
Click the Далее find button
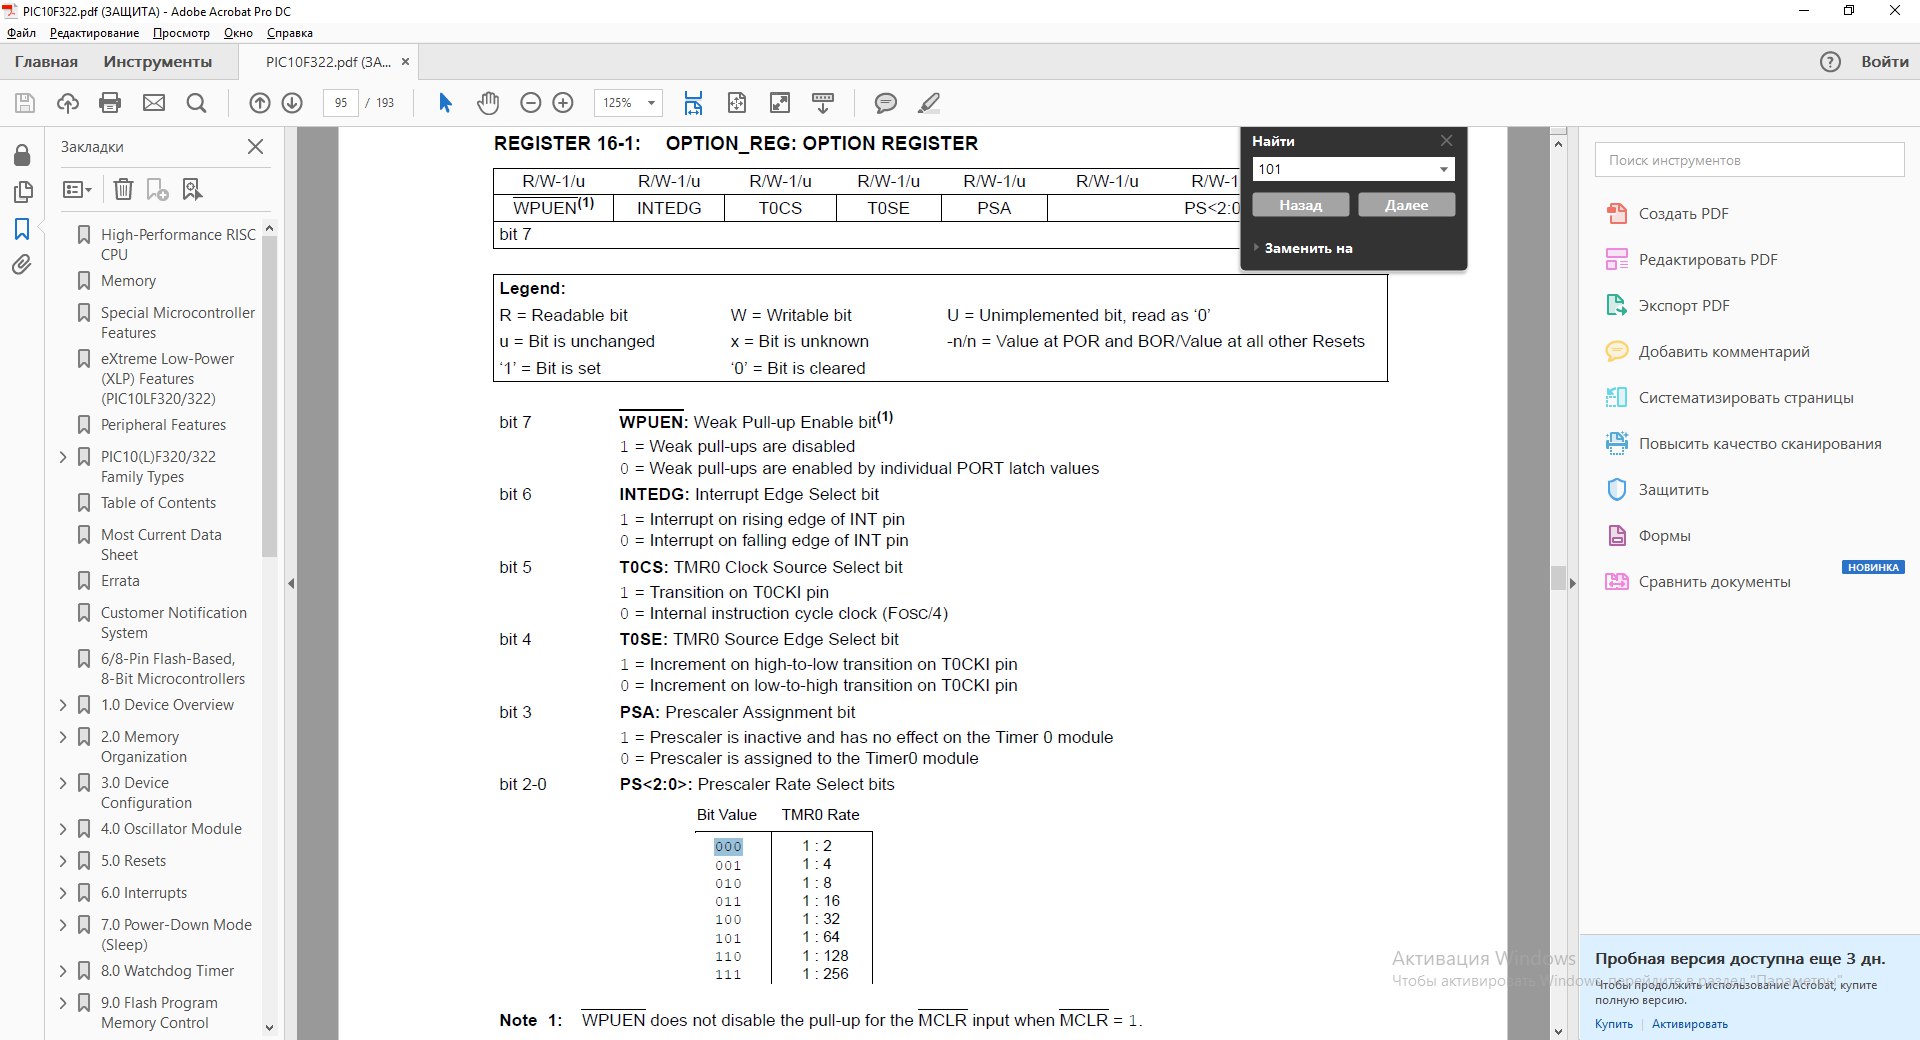[1406, 205]
